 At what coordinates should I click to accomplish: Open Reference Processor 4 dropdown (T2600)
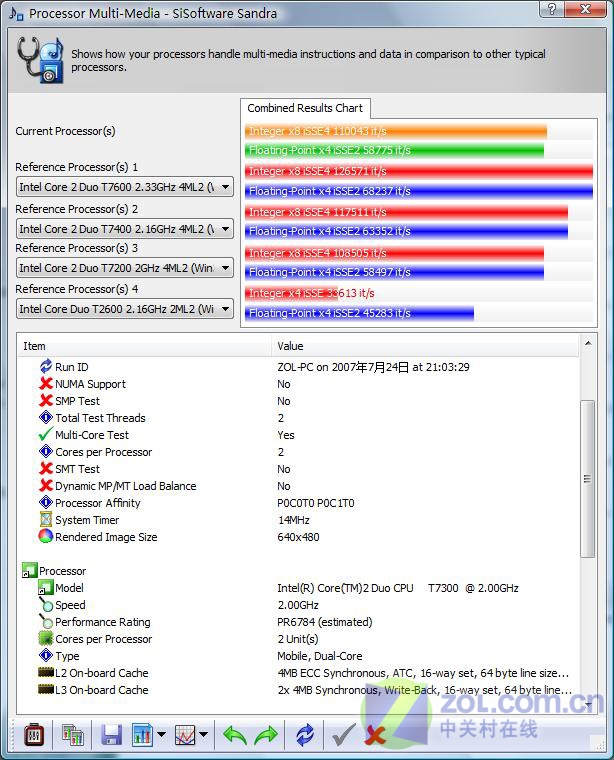[125, 309]
